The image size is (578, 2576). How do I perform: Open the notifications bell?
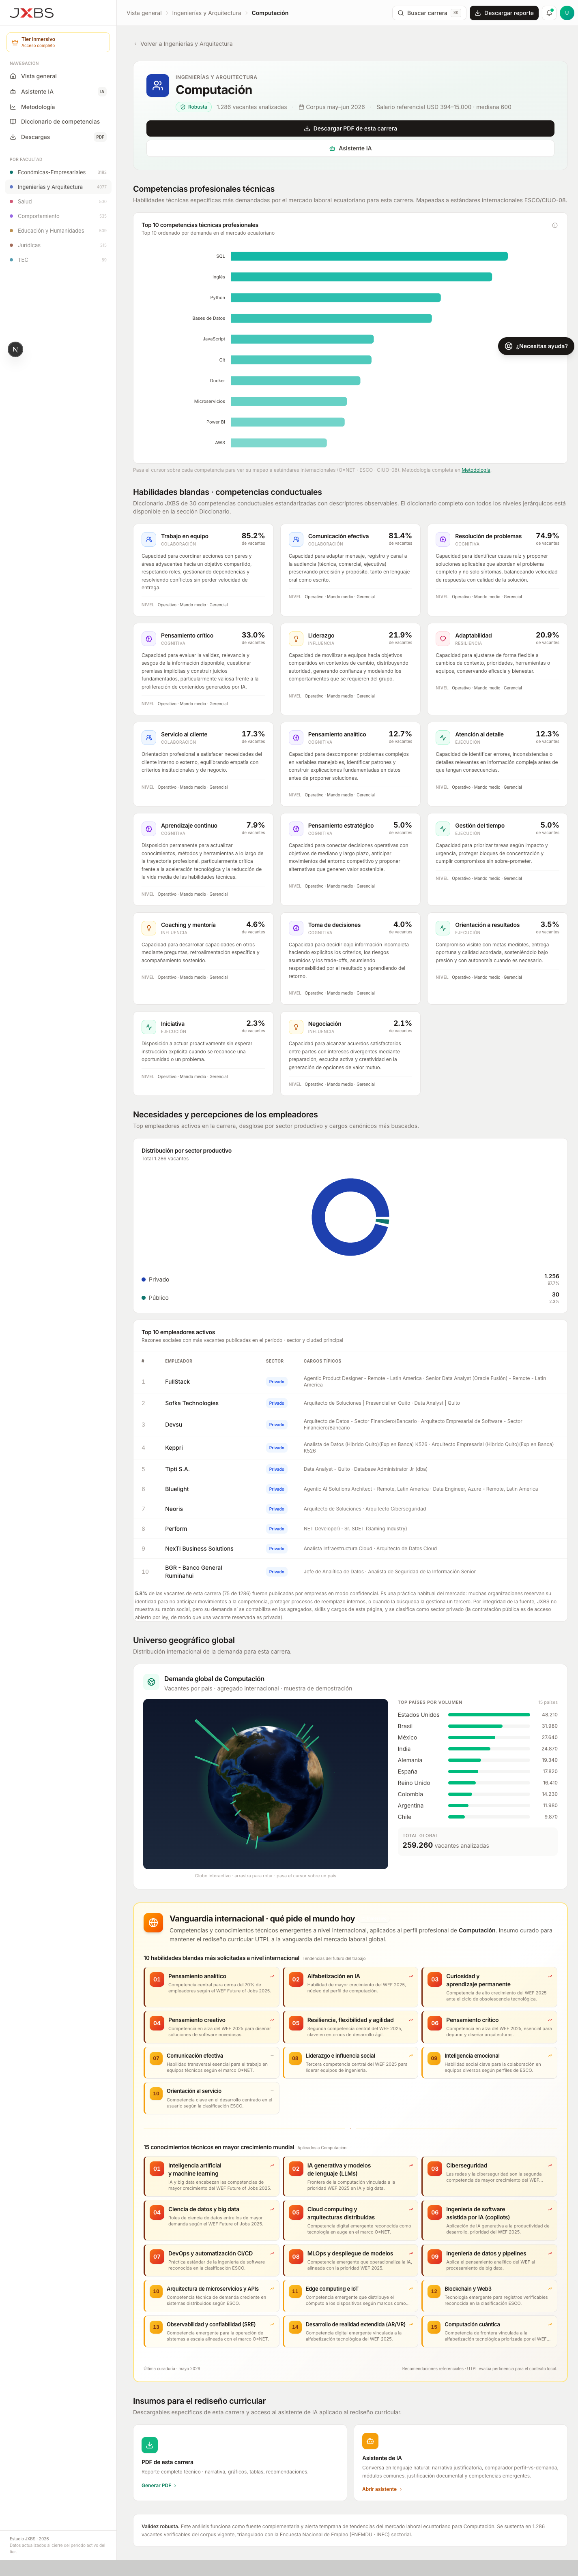point(549,13)
